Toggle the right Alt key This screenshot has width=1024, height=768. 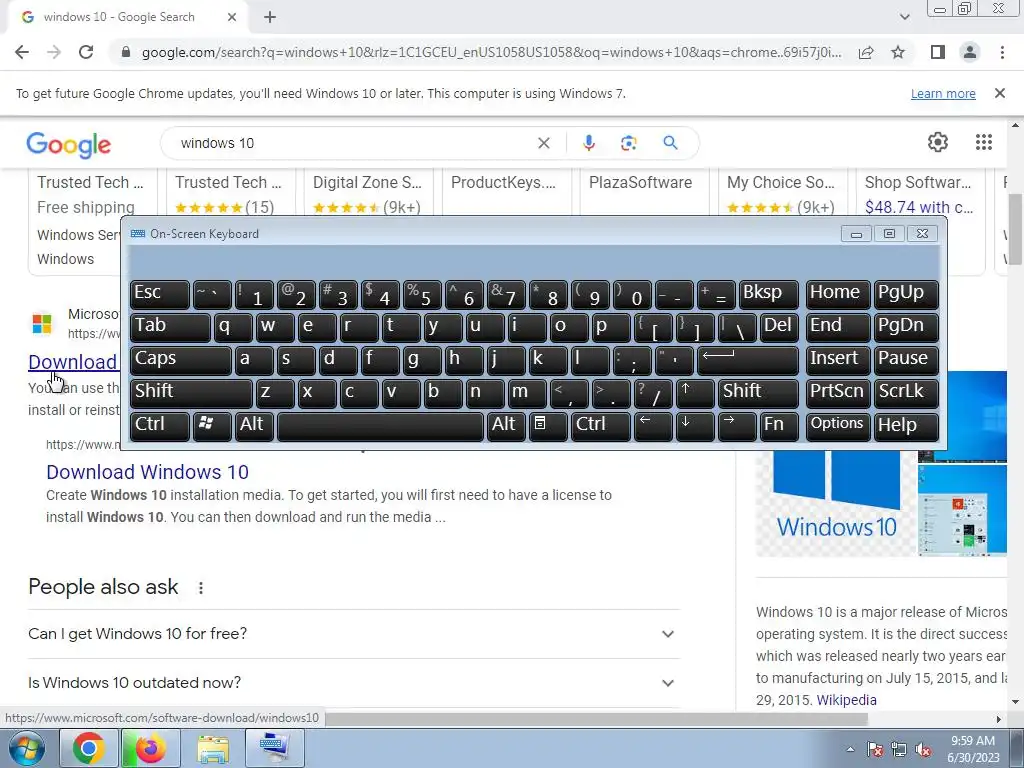pyautogui.click(x=505, y=426)
